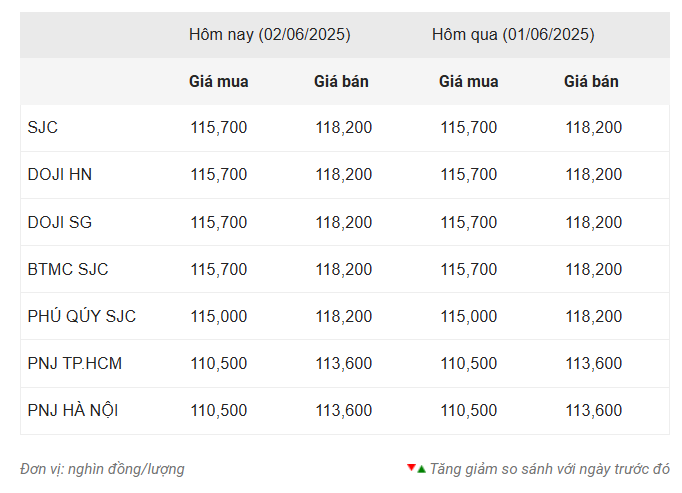Click the PNJ HÀ NỘI row label
The image size is (682, 493).
(x=73, y=410)
